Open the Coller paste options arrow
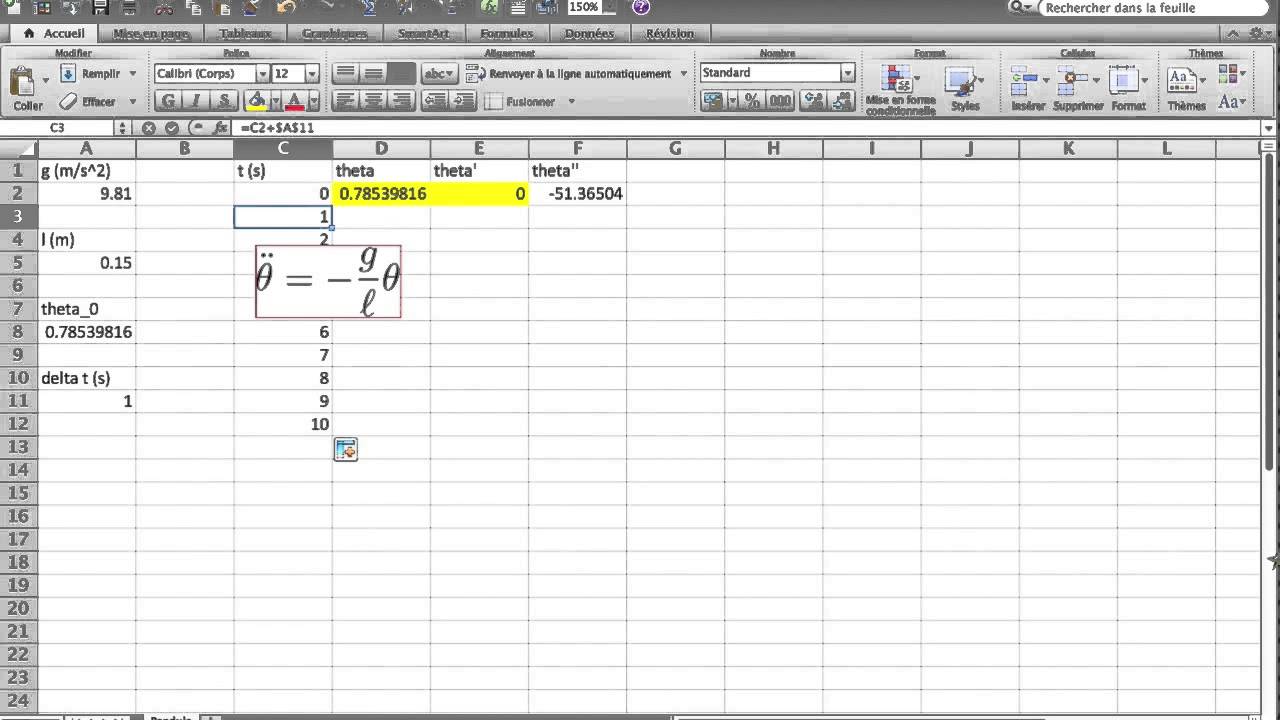Image resolution: width=1280 pixels, height=720 pixels. [x=46, y=81]
